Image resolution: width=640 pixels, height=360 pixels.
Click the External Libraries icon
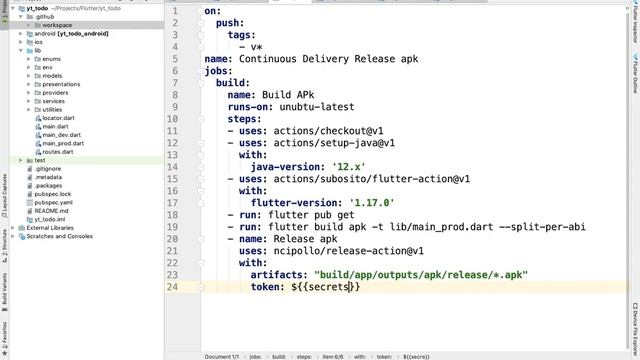(x=22, y=228)
